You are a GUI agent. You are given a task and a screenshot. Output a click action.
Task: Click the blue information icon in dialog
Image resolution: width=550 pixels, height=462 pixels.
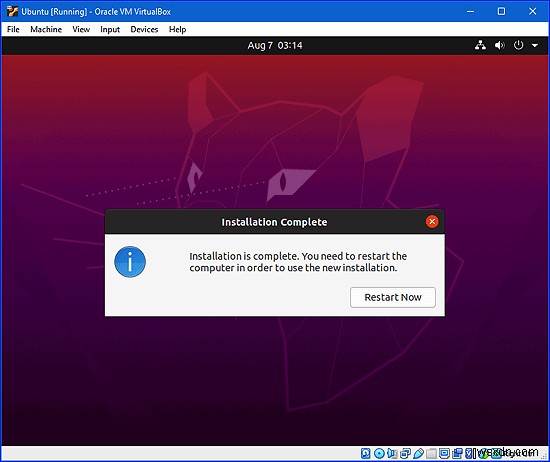coord(130,262)
